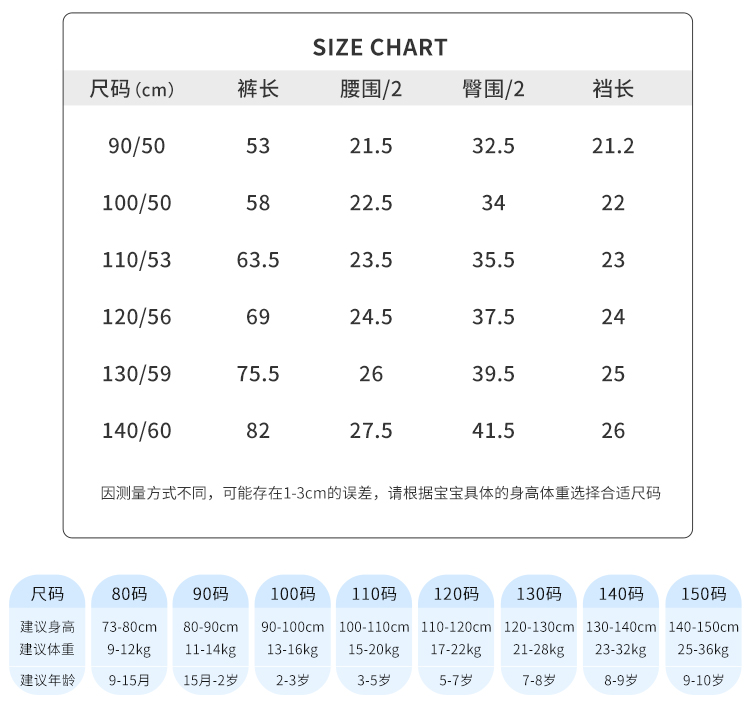Select the 110/53 size row label

click(x=136, y=260)
